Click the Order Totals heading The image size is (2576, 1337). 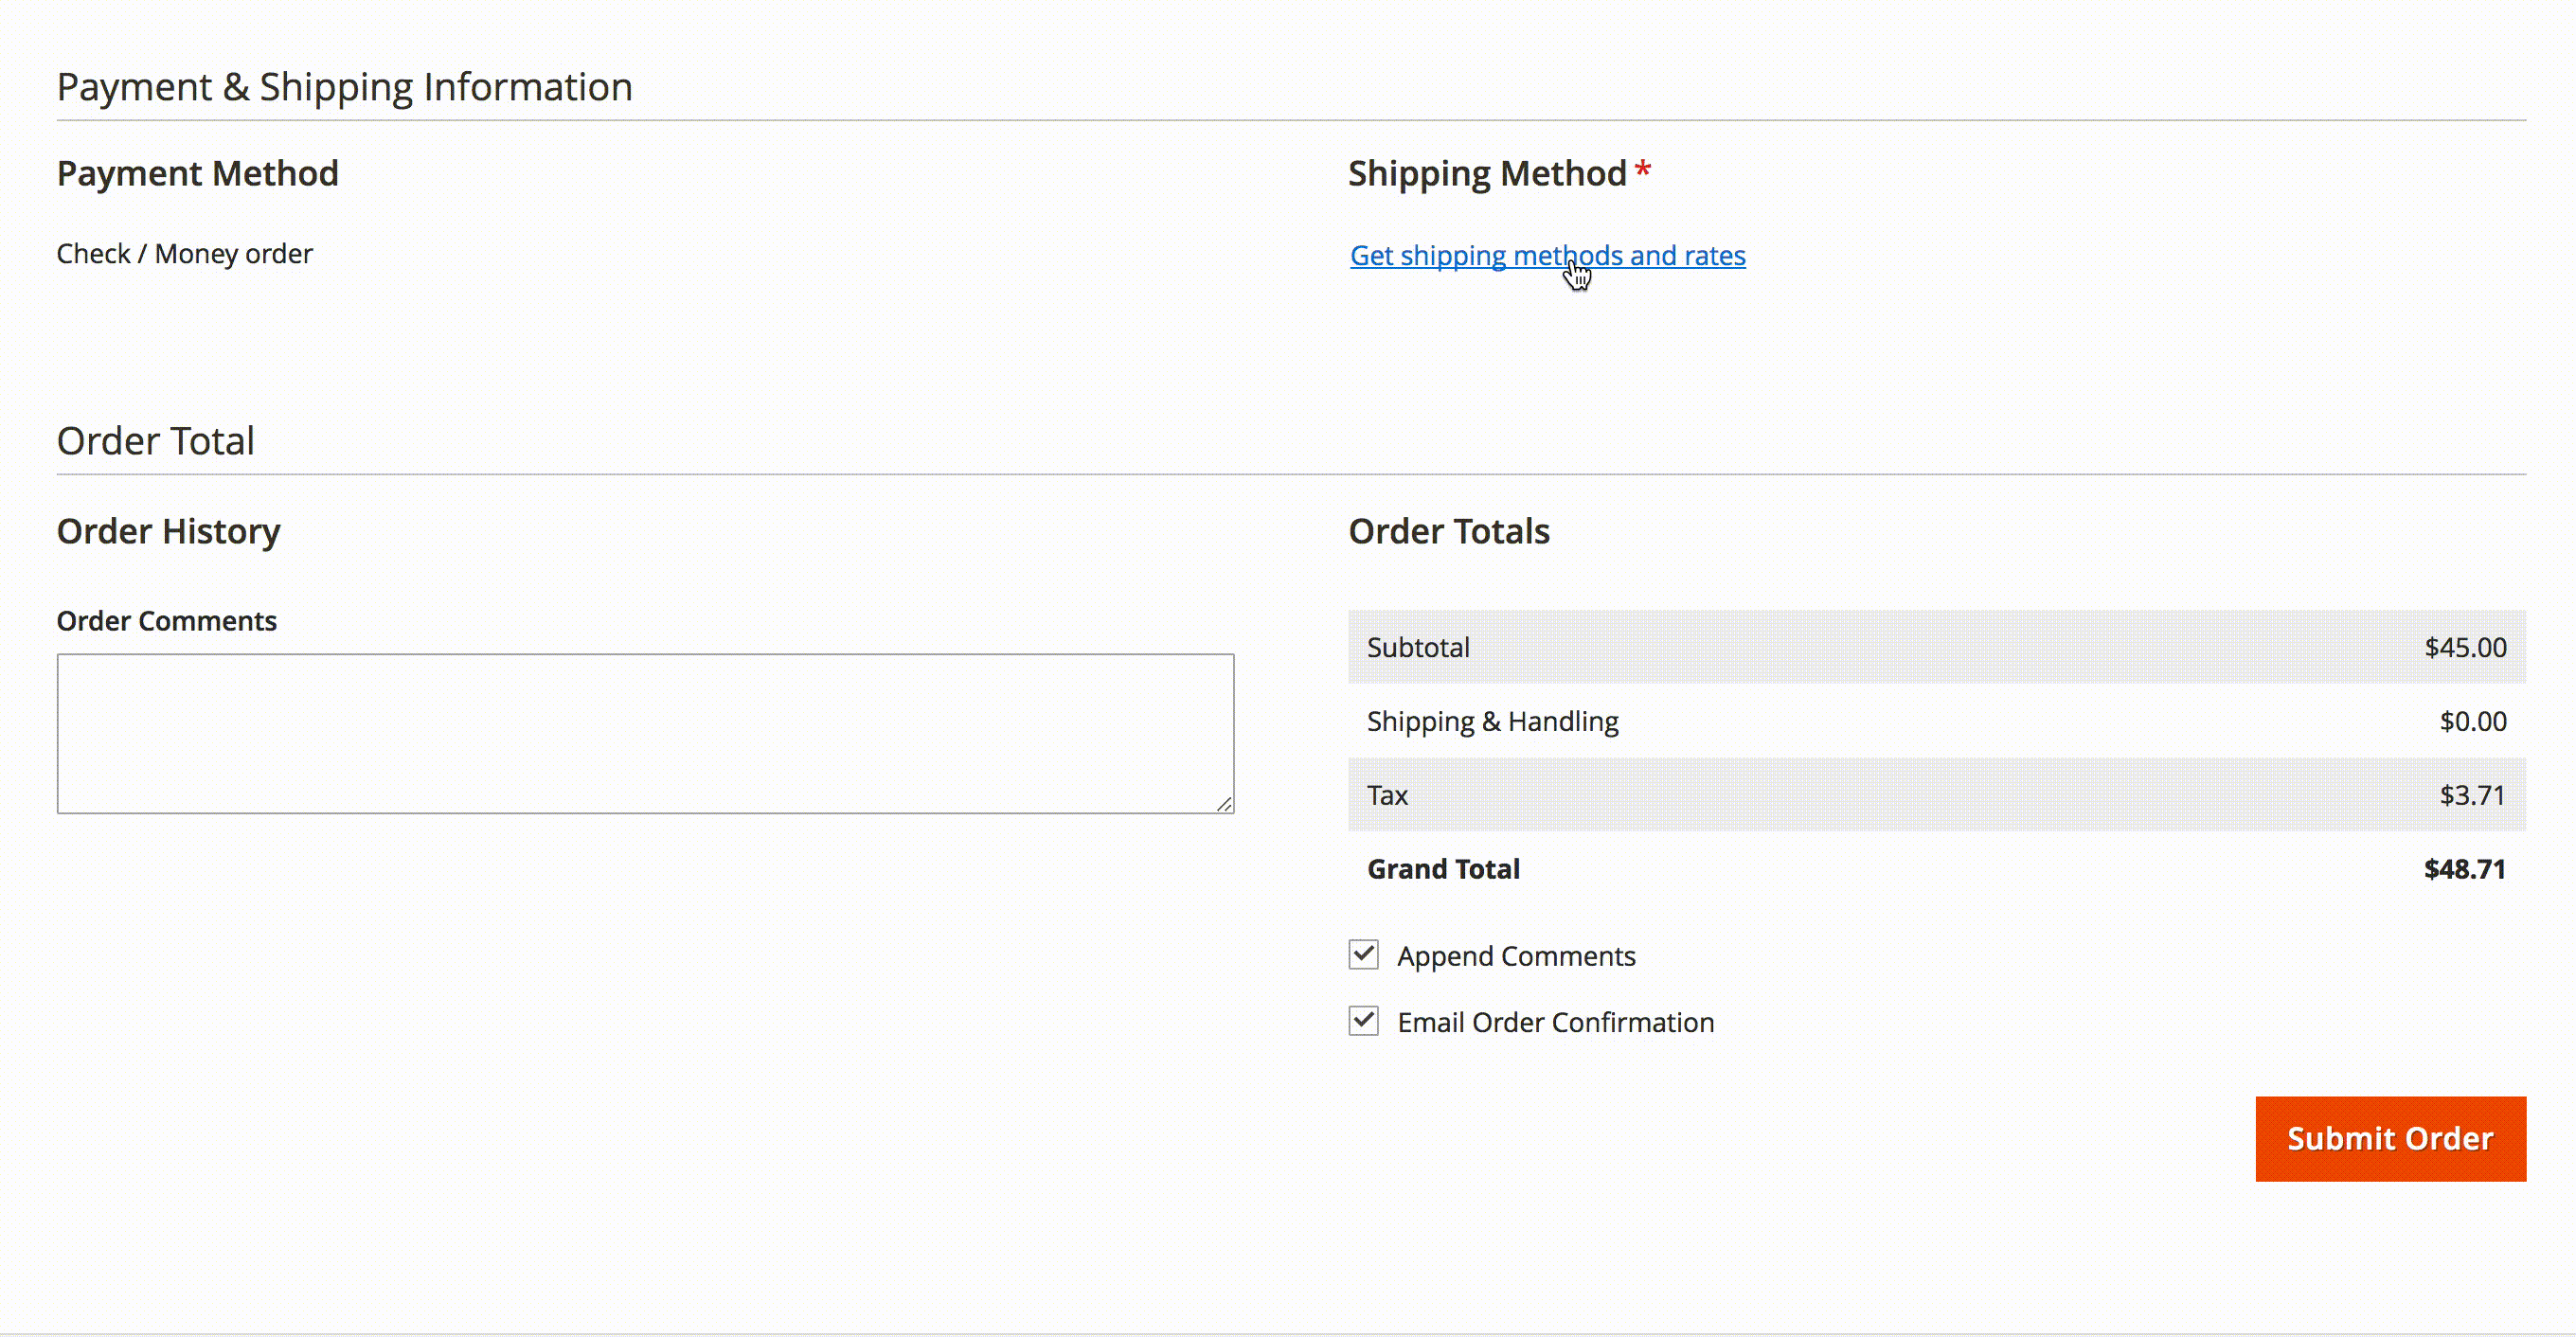[x=1448, y=531]
